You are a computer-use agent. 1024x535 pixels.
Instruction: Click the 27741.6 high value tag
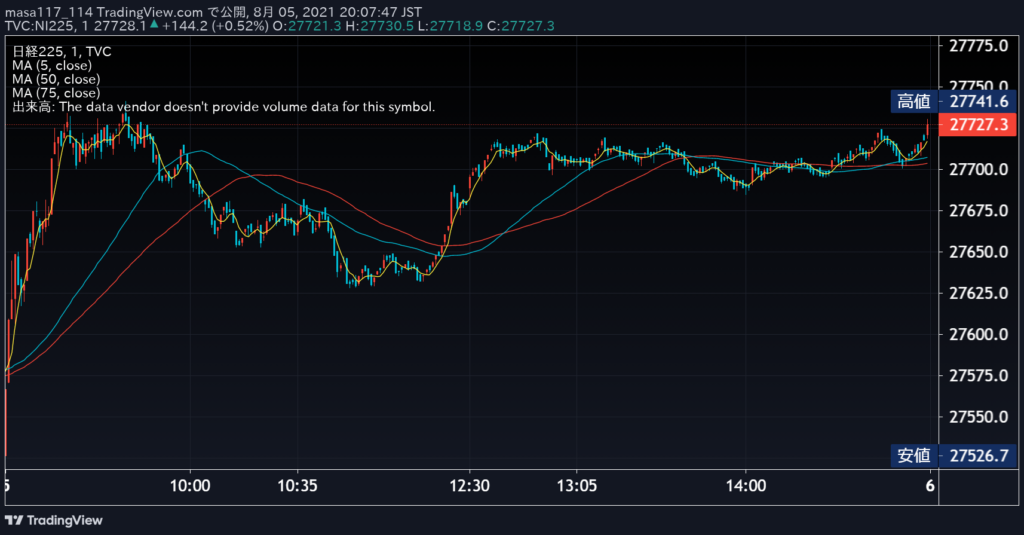pos(978,101)
